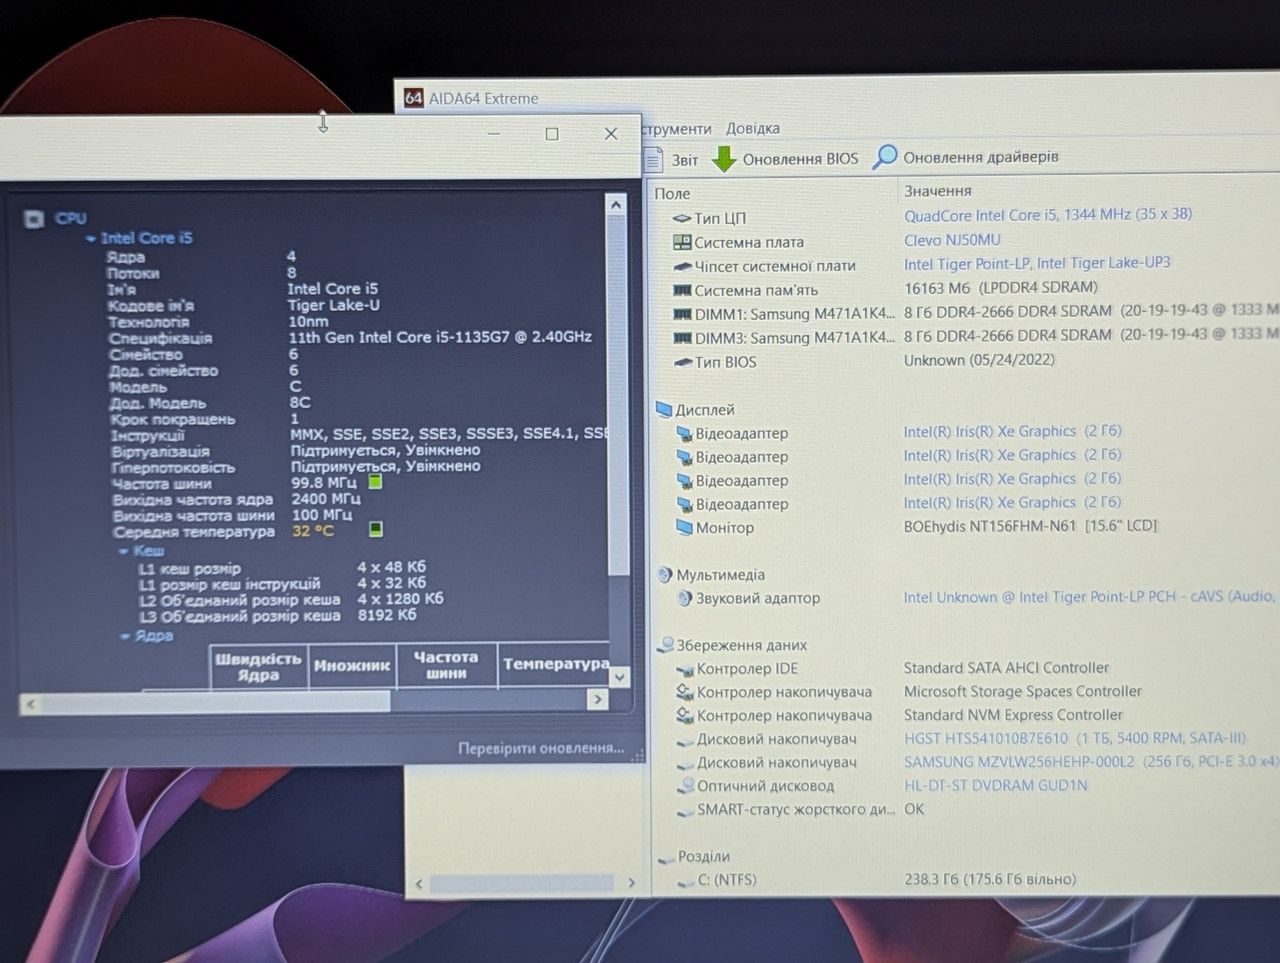Click the Звуковий адаптор speaker icon
The image size is (1280, 963).
click(685, 598)
